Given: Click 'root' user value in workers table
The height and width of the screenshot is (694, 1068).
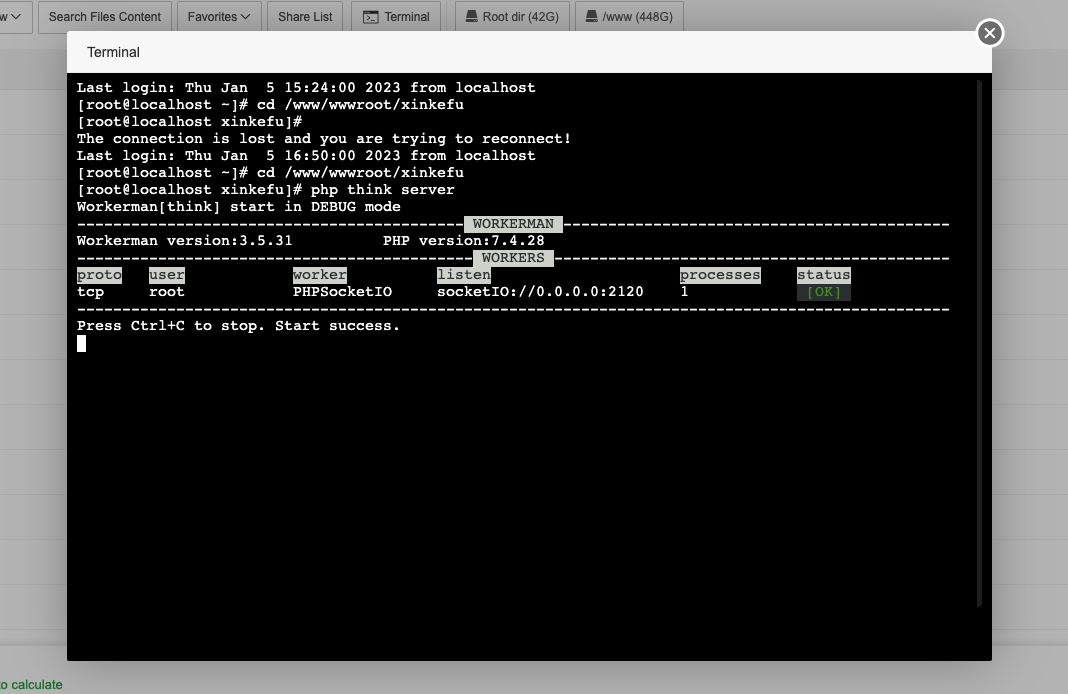Looking at the screenshot, I should pyautogui.click(x=167, y=292).
